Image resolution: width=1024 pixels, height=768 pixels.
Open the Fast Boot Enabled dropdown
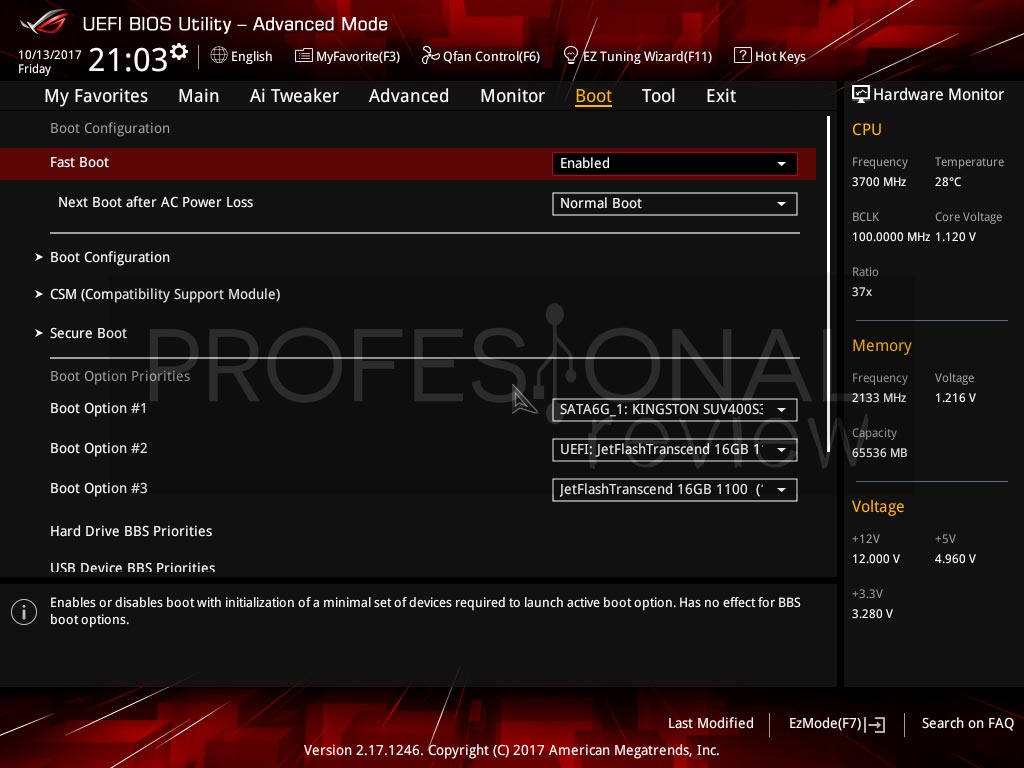coord(675,163)
